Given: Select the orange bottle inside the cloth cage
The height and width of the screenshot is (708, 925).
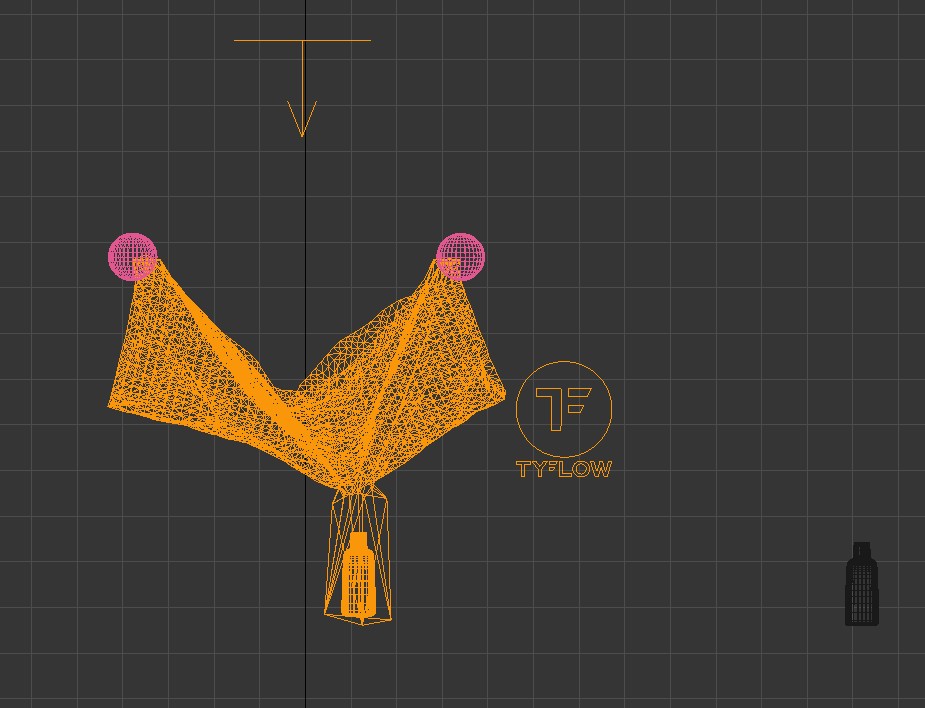Looking at the screenshot, I should pos(358,574).
